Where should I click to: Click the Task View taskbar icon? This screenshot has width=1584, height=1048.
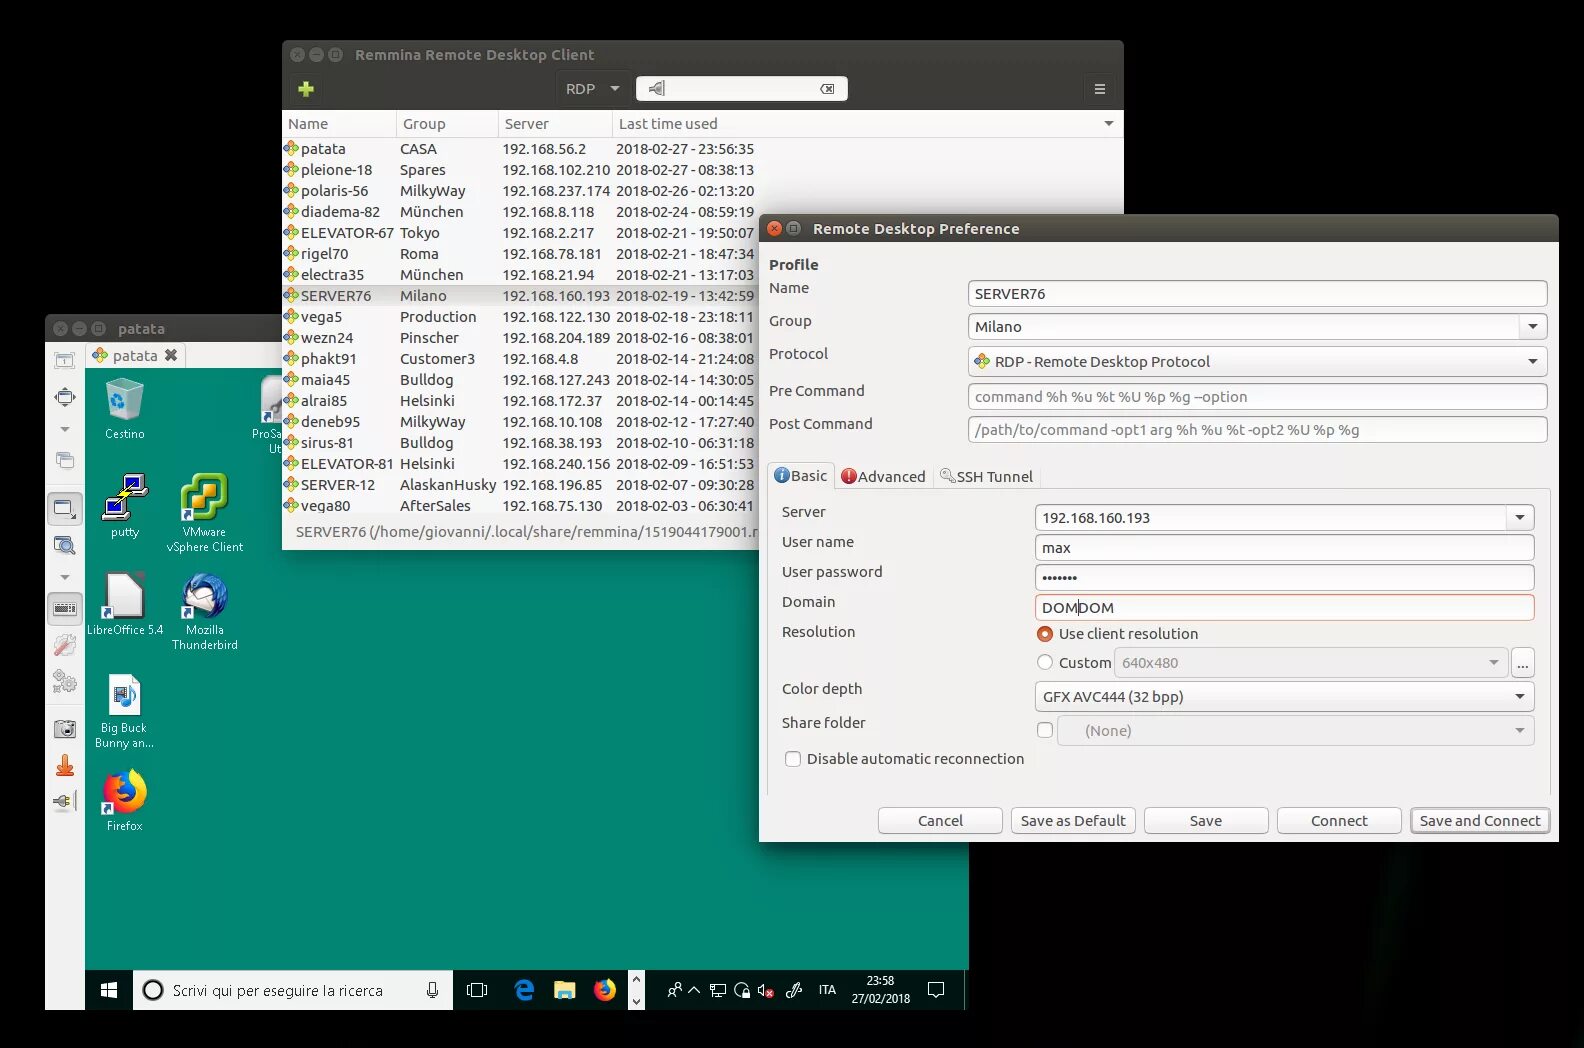click(x=477, y=990)
